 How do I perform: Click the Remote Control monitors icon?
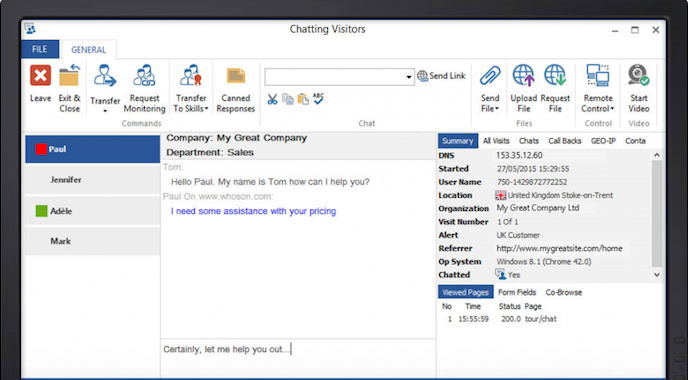pyautogui.click(x=598, y=75)
